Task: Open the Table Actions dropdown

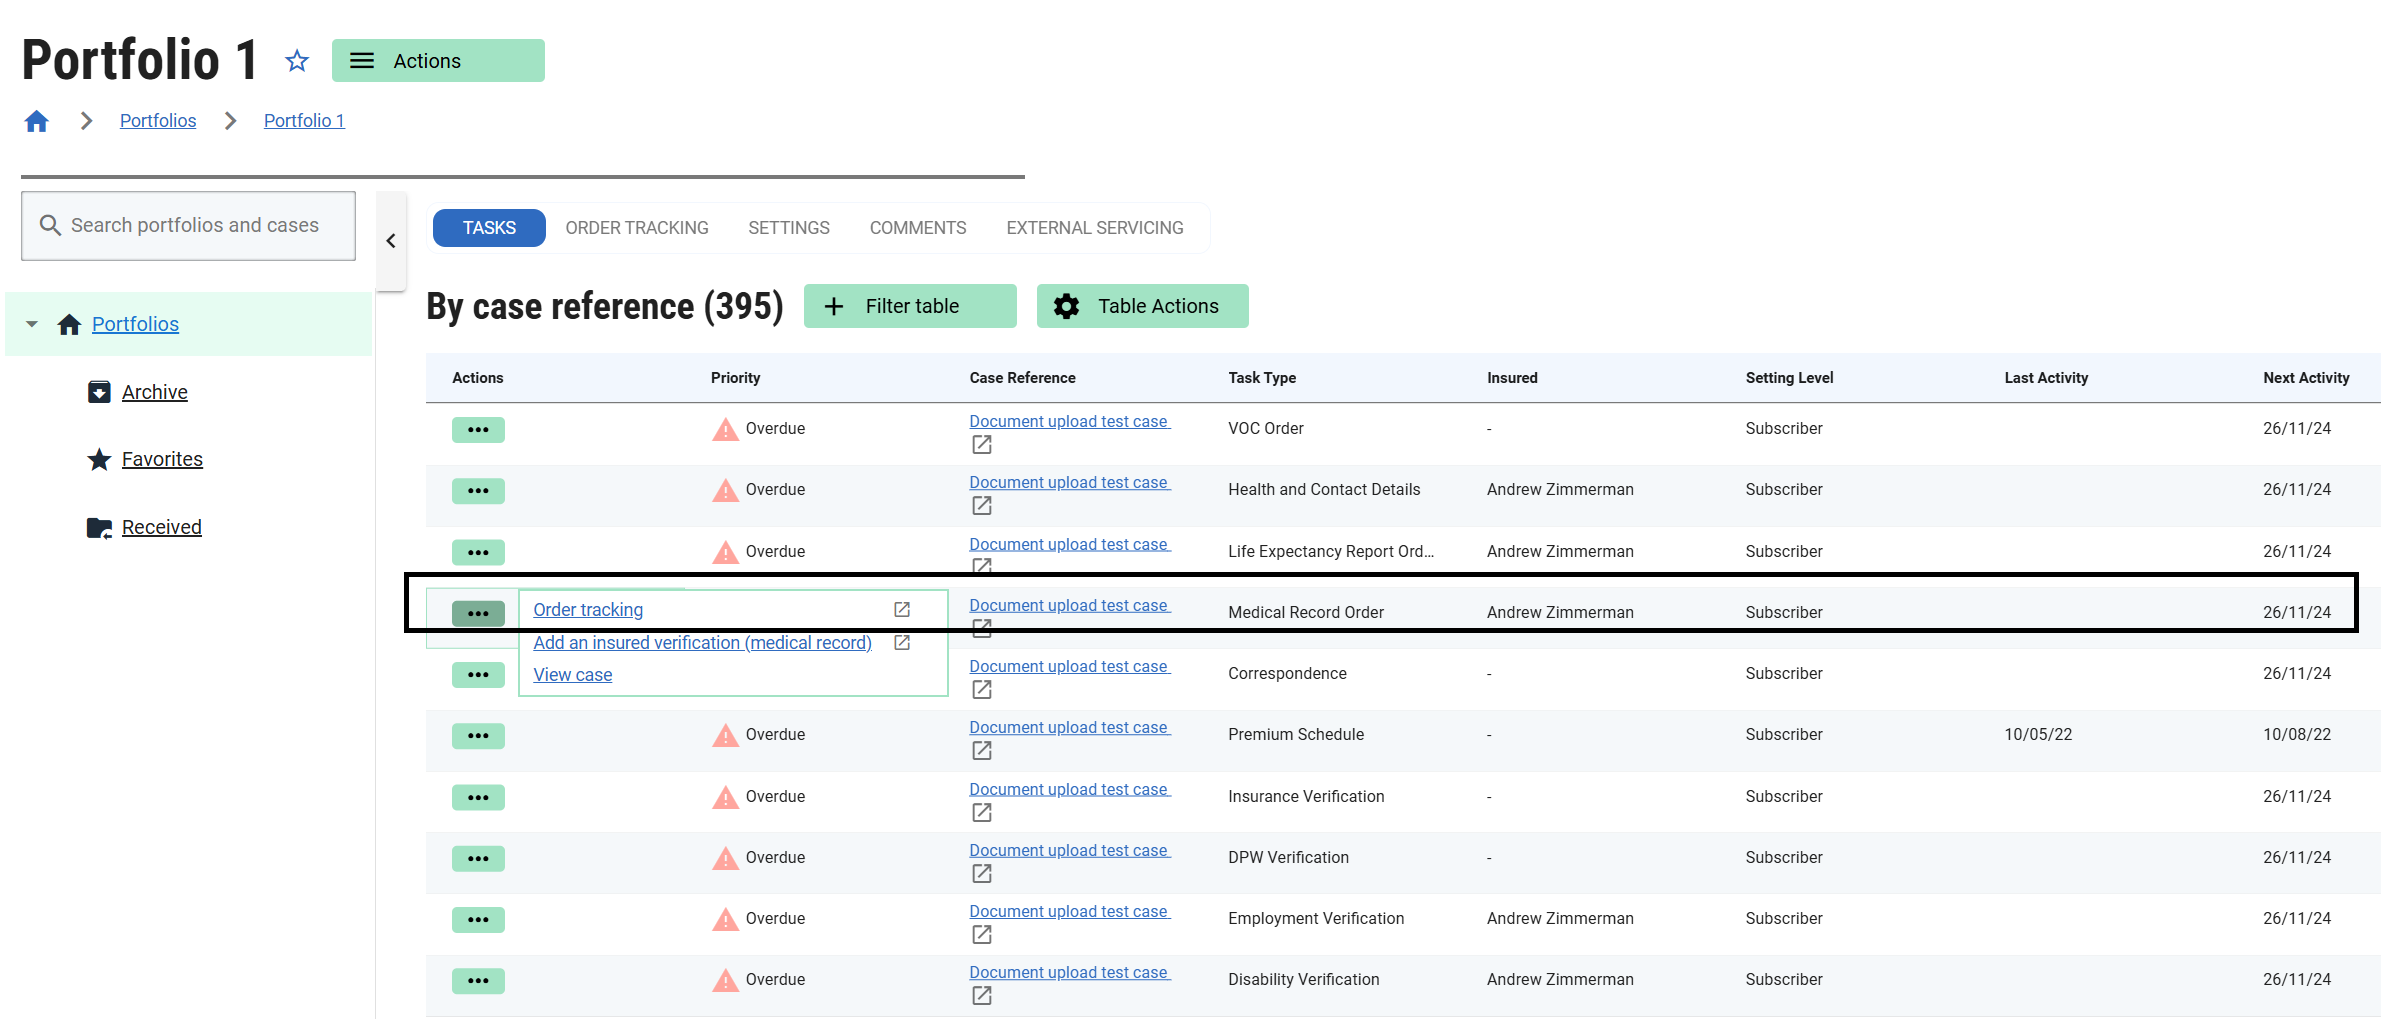Action: pyautogui.click(x=1142, y=306)
